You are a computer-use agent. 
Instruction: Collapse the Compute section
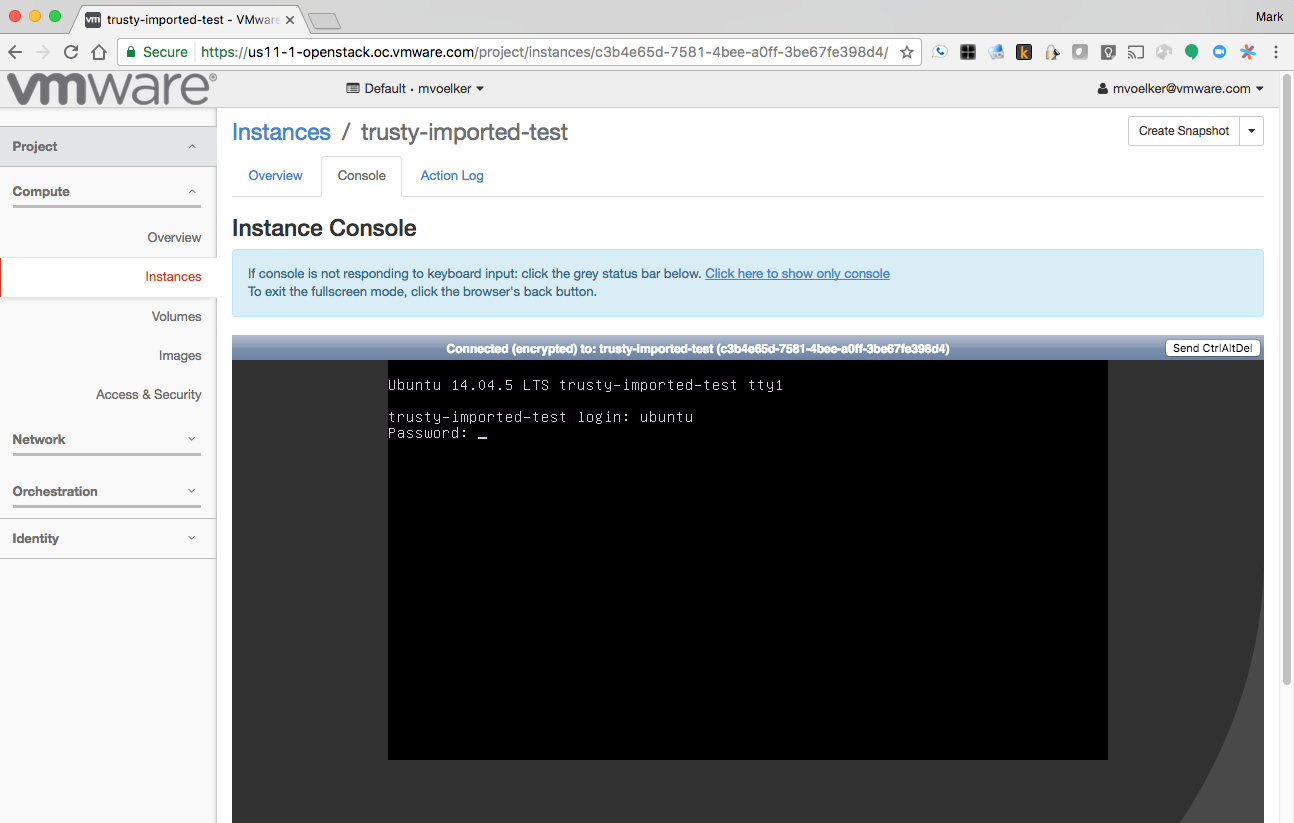[107, 191]
